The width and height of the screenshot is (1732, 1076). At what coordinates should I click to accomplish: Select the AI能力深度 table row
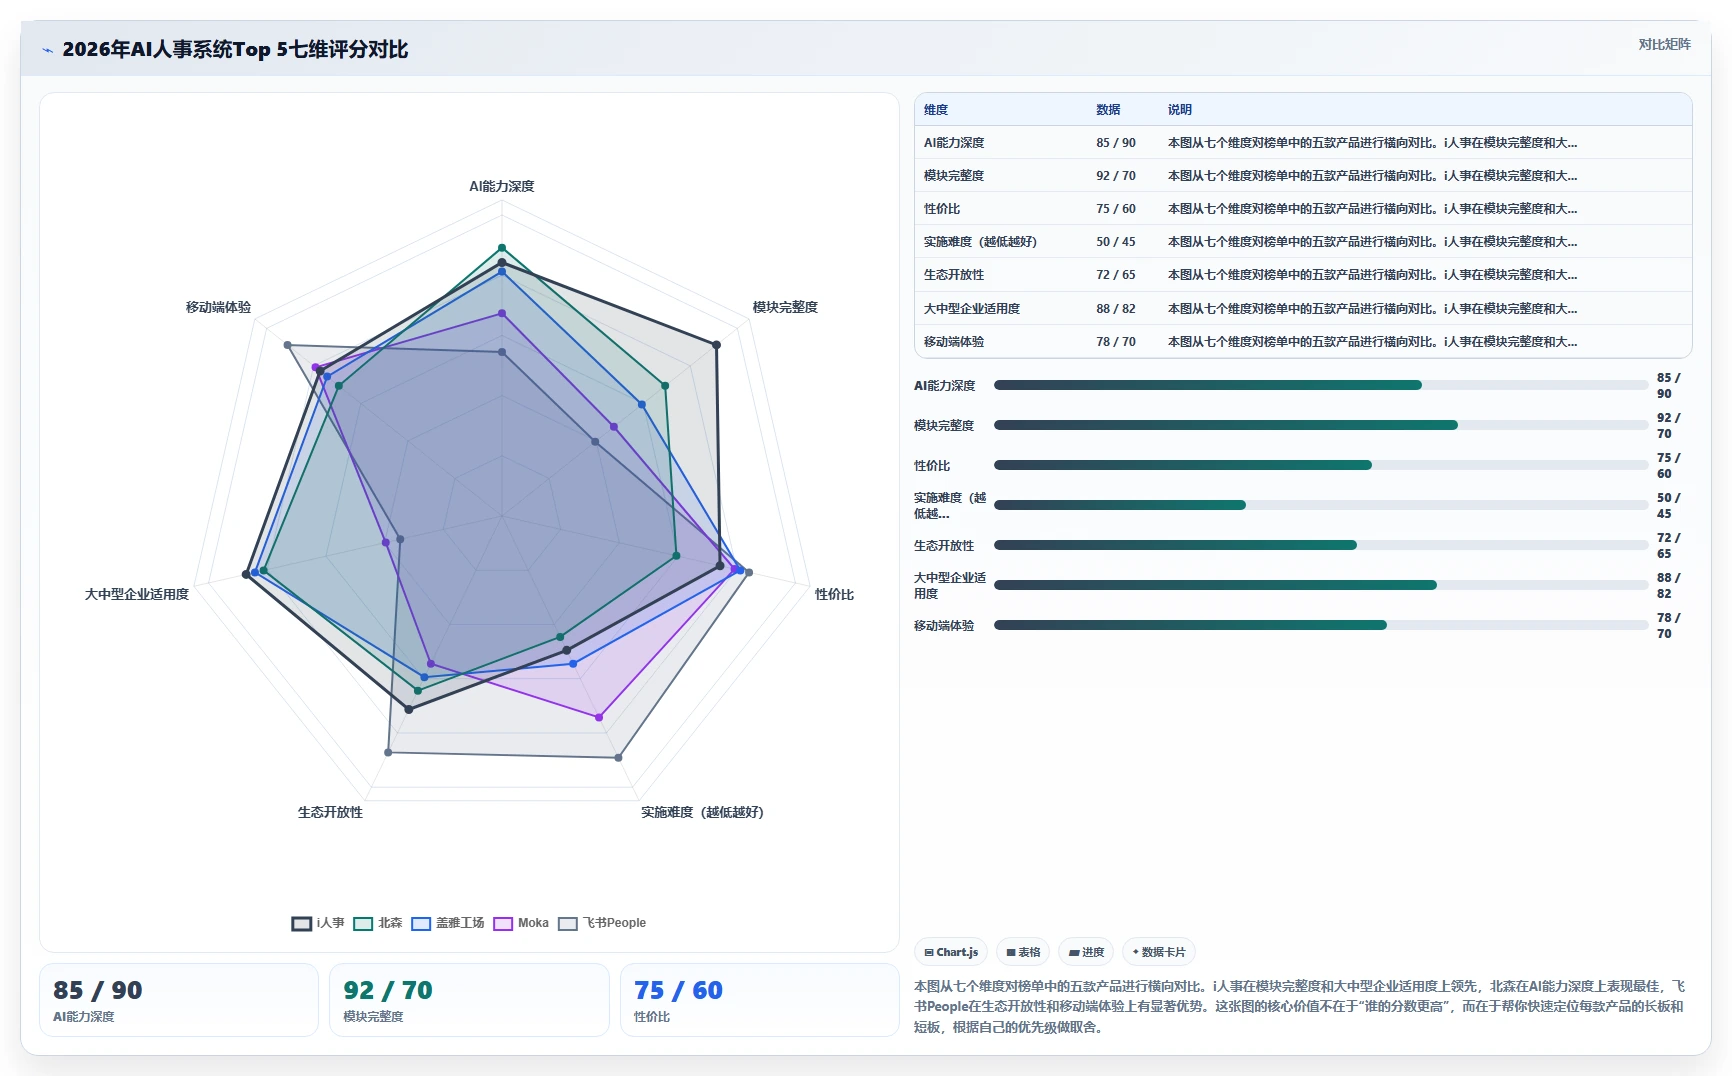click(x=1303, y=142)
